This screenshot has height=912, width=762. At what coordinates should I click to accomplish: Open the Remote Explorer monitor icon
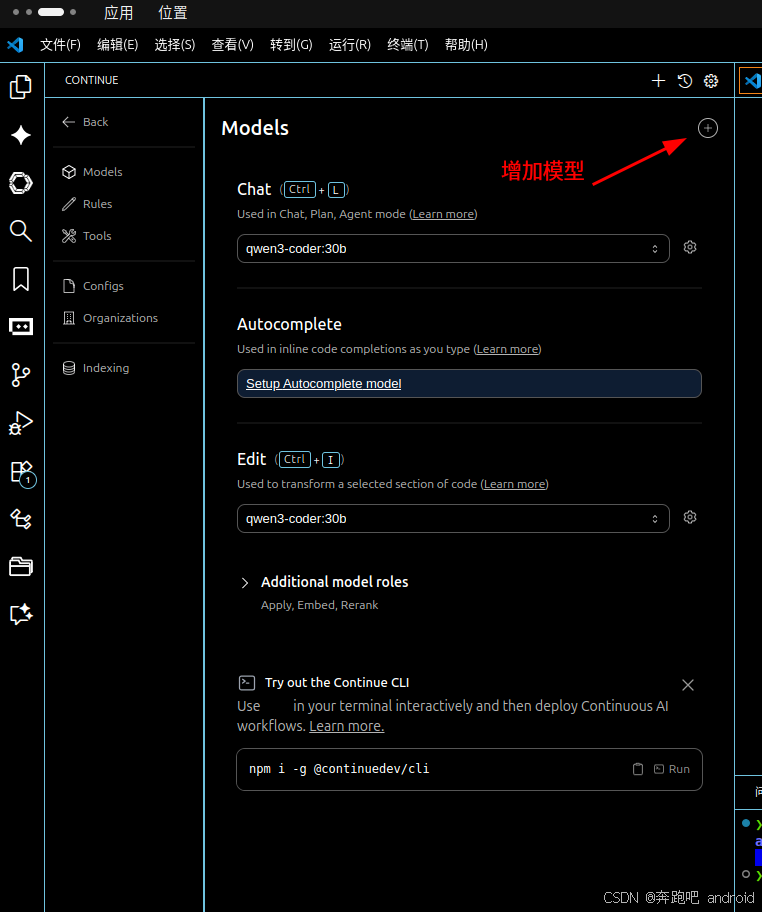(21, 326)
